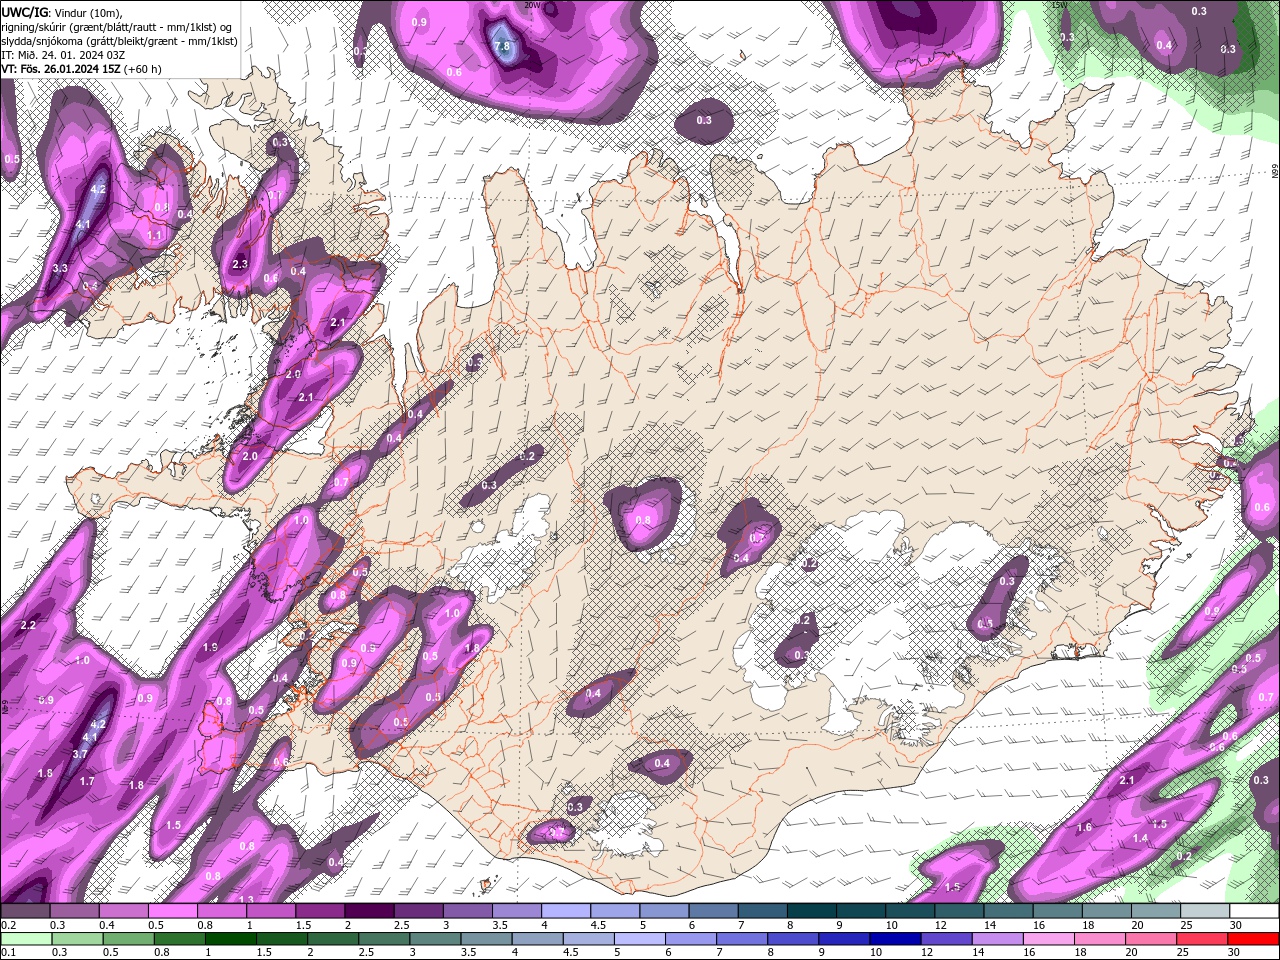This screenshot has height=960, width=1280.
Task: Click the '0.1' label on the rain scale
Action: (x=8, y=952)
